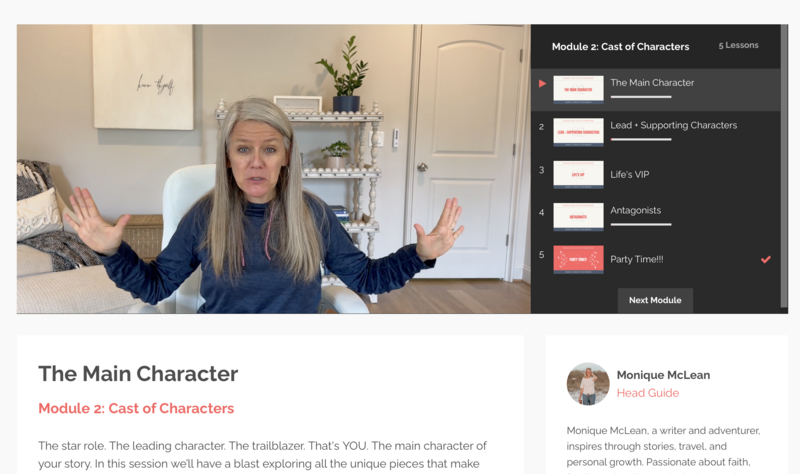
Task: Click the red play arrow icon
Action: (542, 84)
